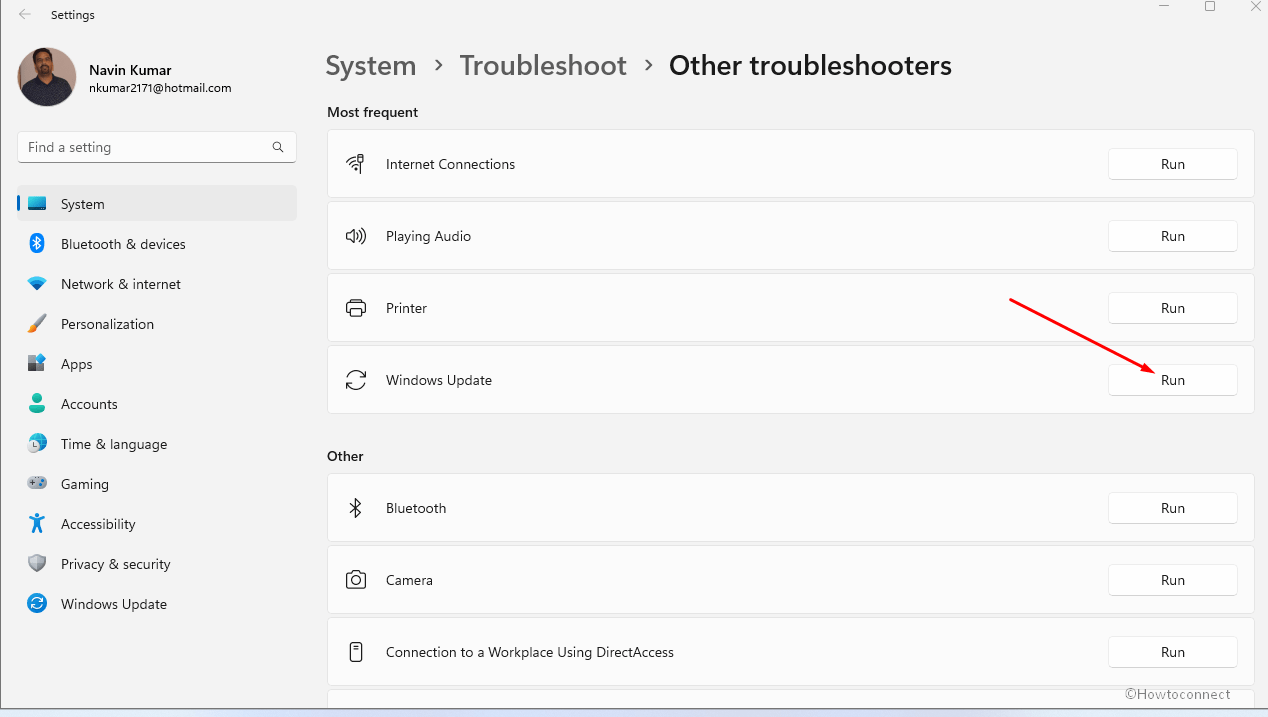Image resolution: width=1268 pixels, height=717 pixels.
Task: Click the DirectAccess workplace connection icon
Action: point(355,652)
